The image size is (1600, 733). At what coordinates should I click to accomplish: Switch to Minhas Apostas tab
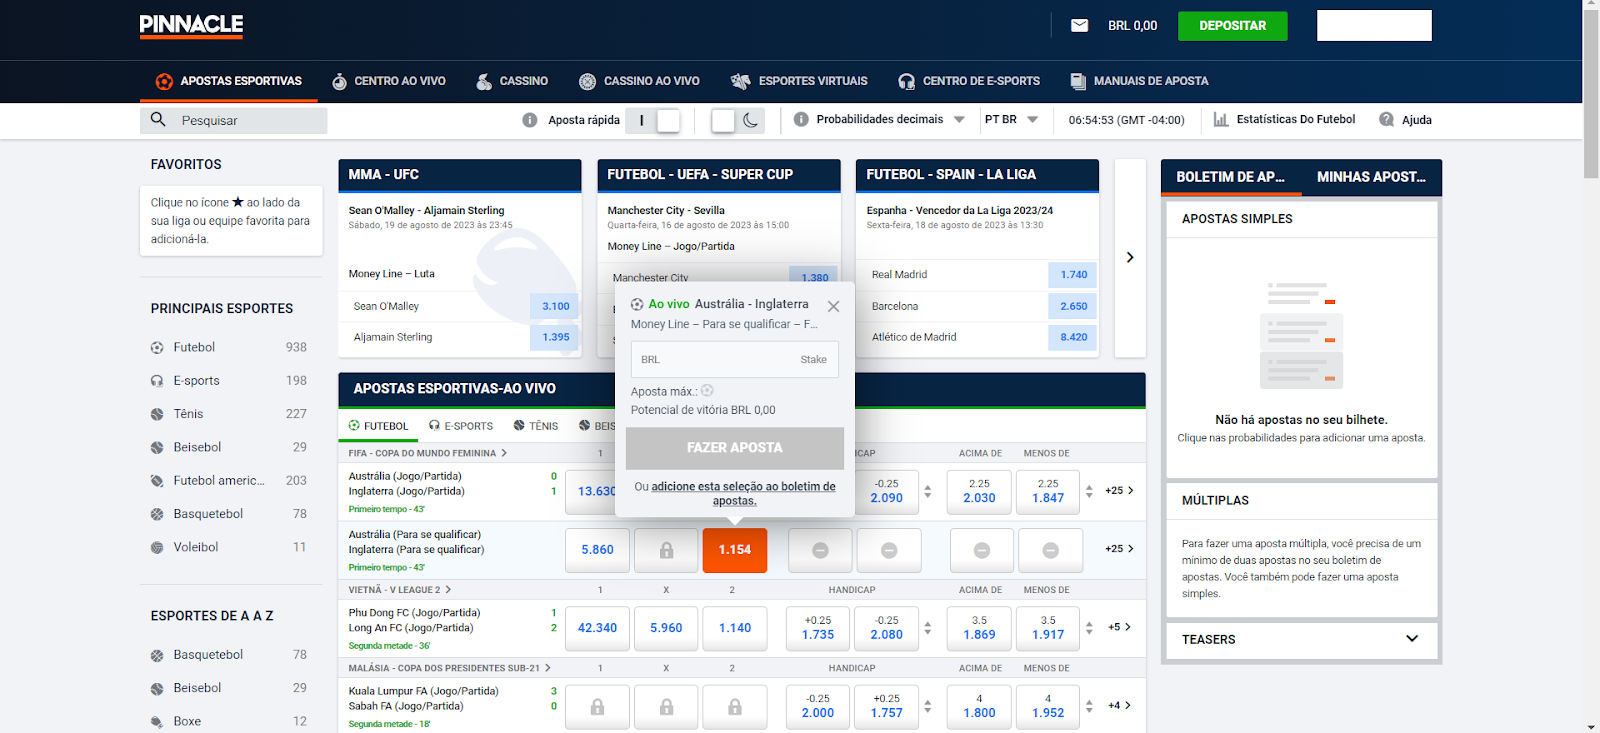(1371, 177)
